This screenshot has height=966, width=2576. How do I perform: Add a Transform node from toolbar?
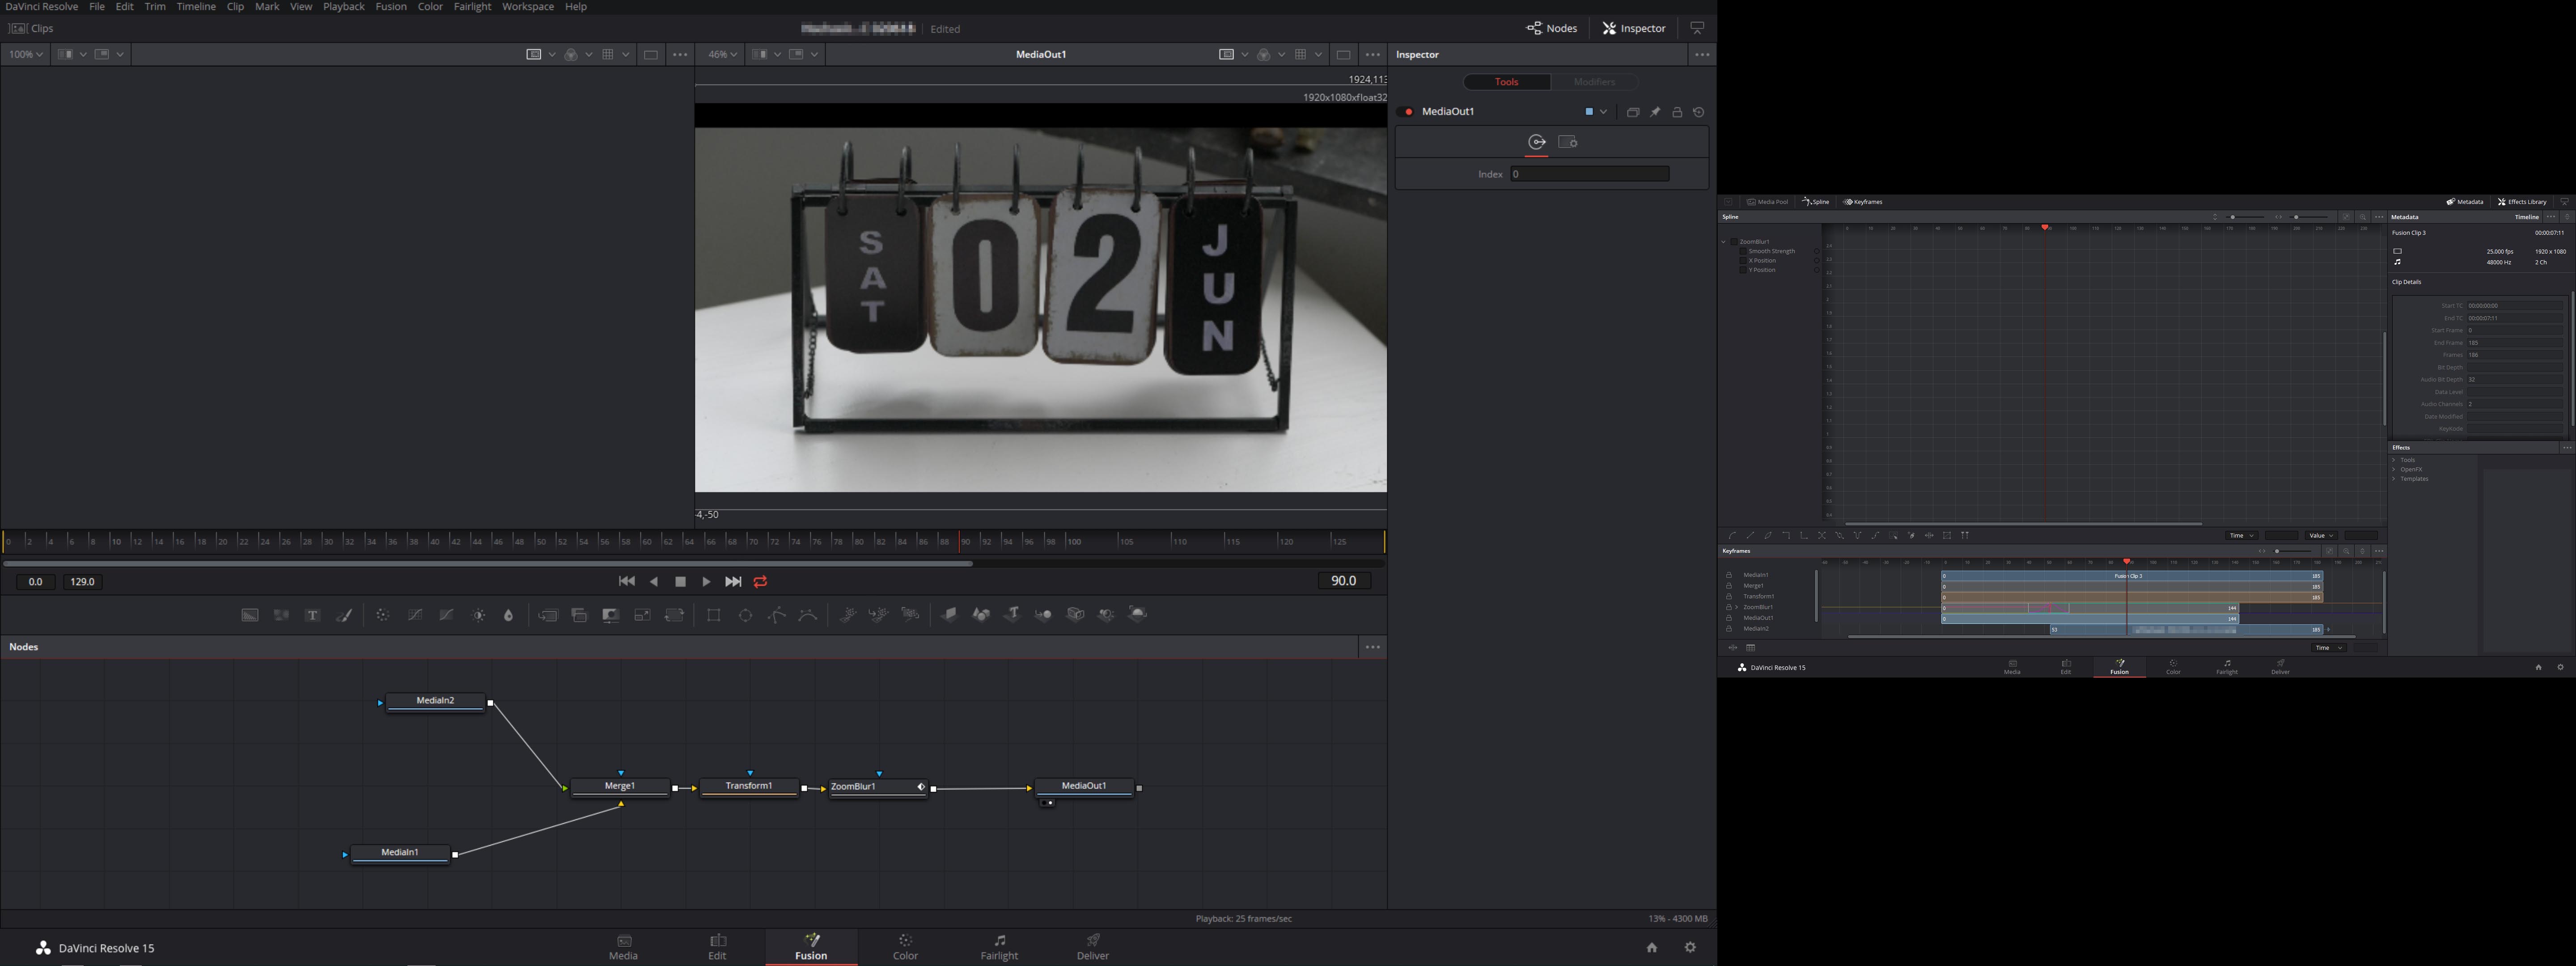point(675,615)
